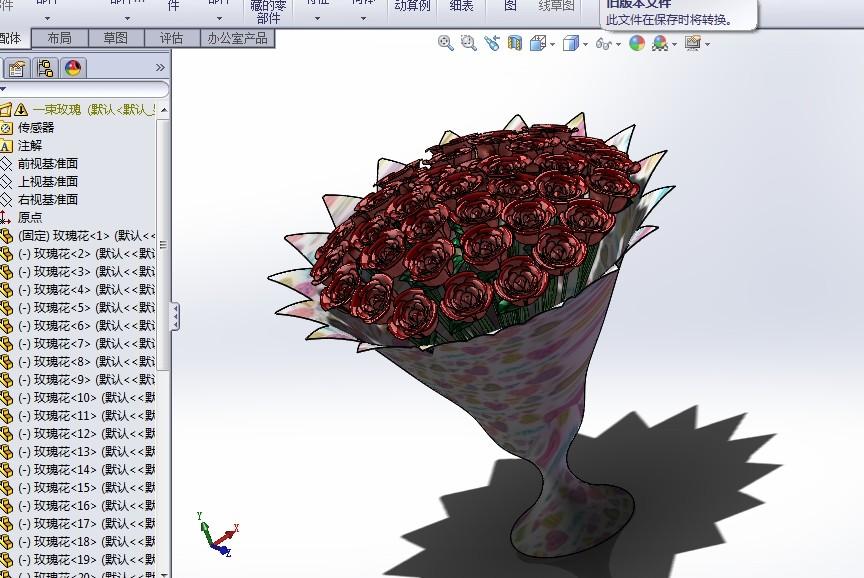This screenshot has width=864, height=578.
Task: Switch to the ConfigurationManager panel tab
Action: 45,68
